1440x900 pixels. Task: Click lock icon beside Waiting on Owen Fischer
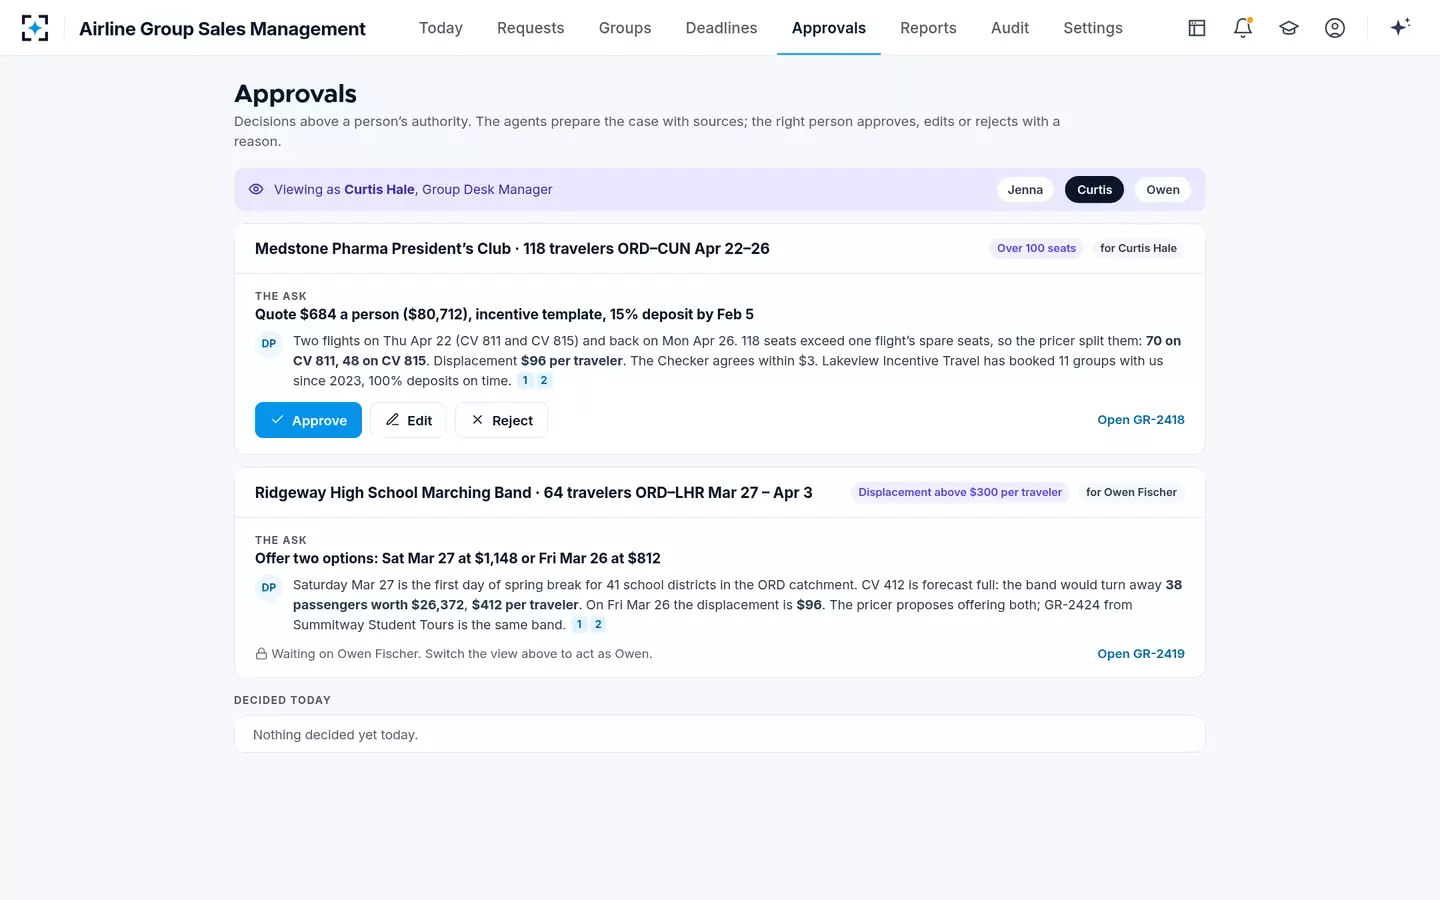click(261, 654)
